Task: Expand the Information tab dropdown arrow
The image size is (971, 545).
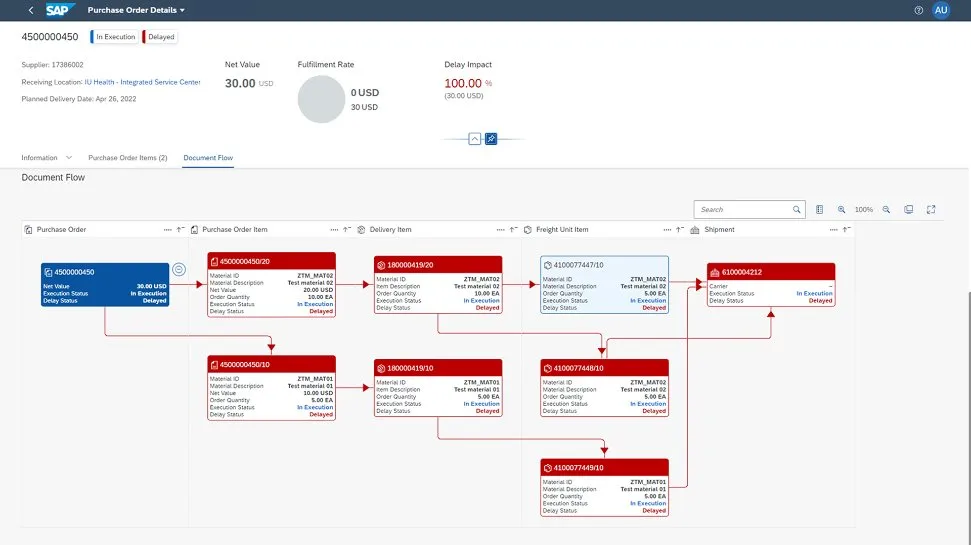Action: point(69,158)
